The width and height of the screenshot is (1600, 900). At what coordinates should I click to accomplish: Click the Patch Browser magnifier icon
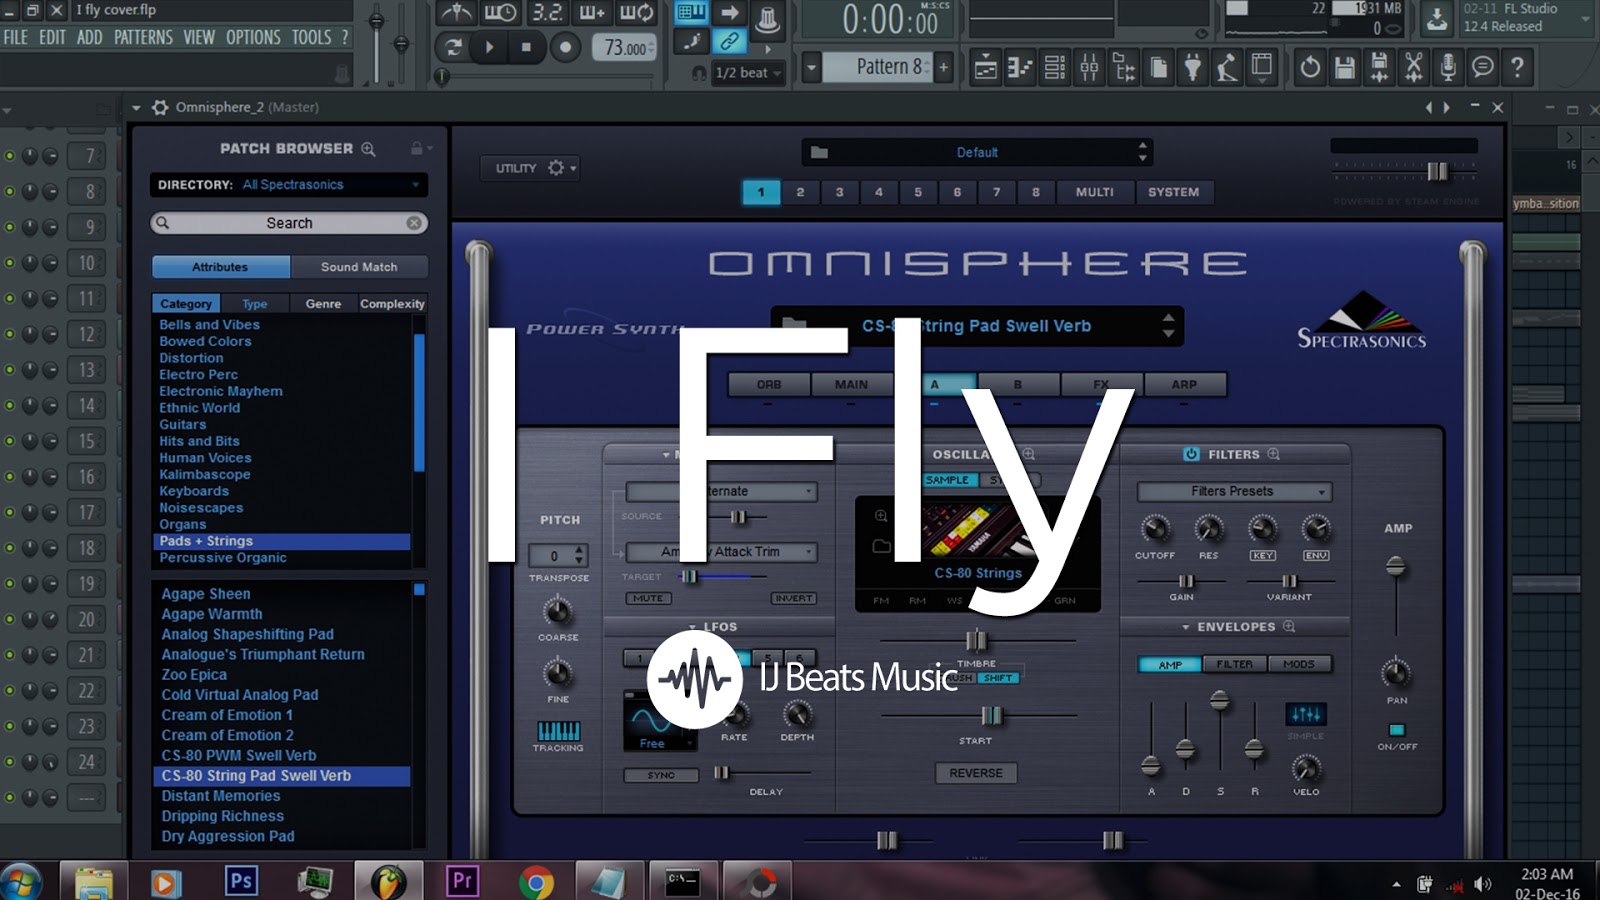tap(368, 149)
